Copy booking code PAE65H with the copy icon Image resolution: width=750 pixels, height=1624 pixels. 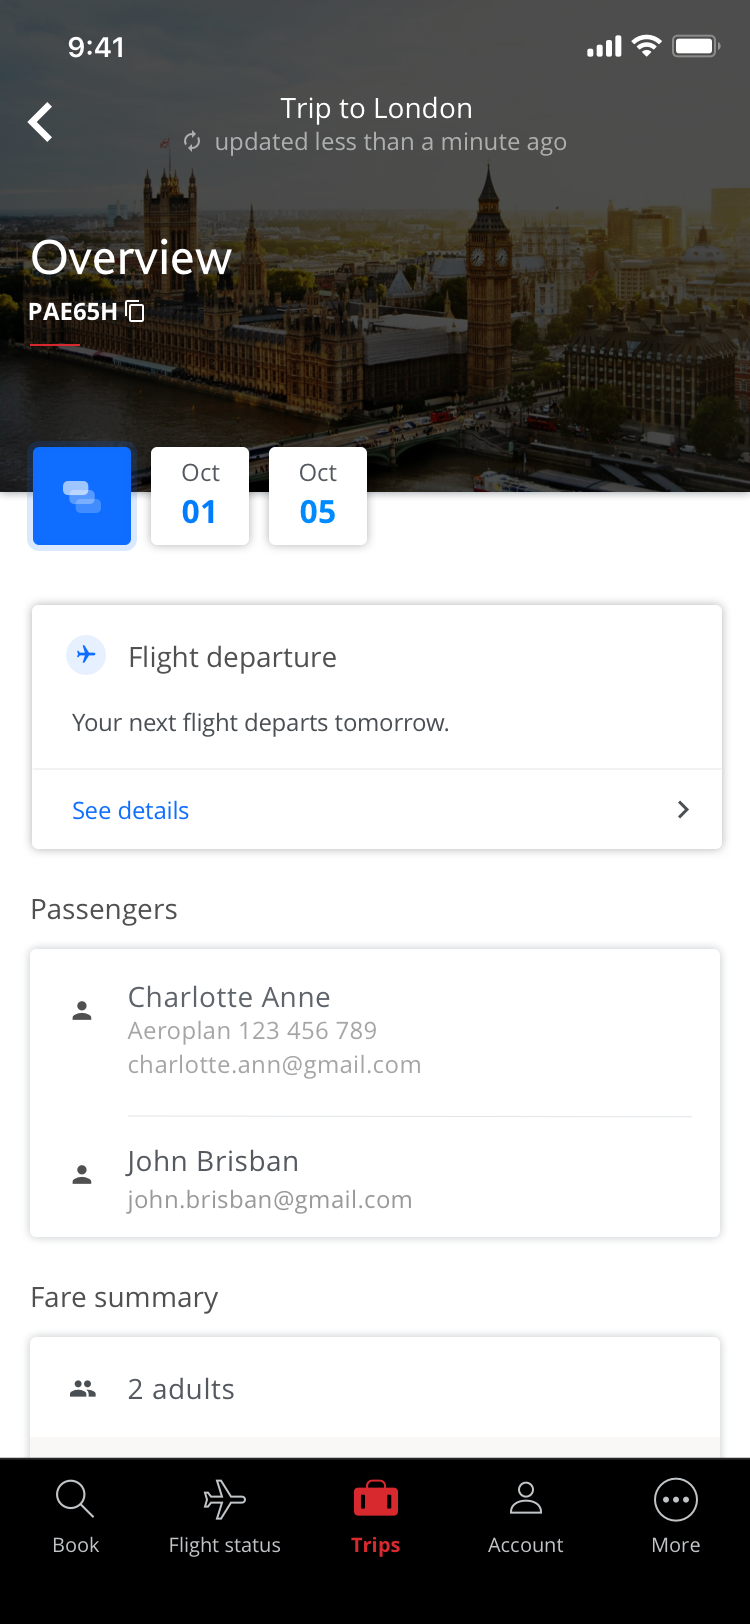tap(135, 312)
